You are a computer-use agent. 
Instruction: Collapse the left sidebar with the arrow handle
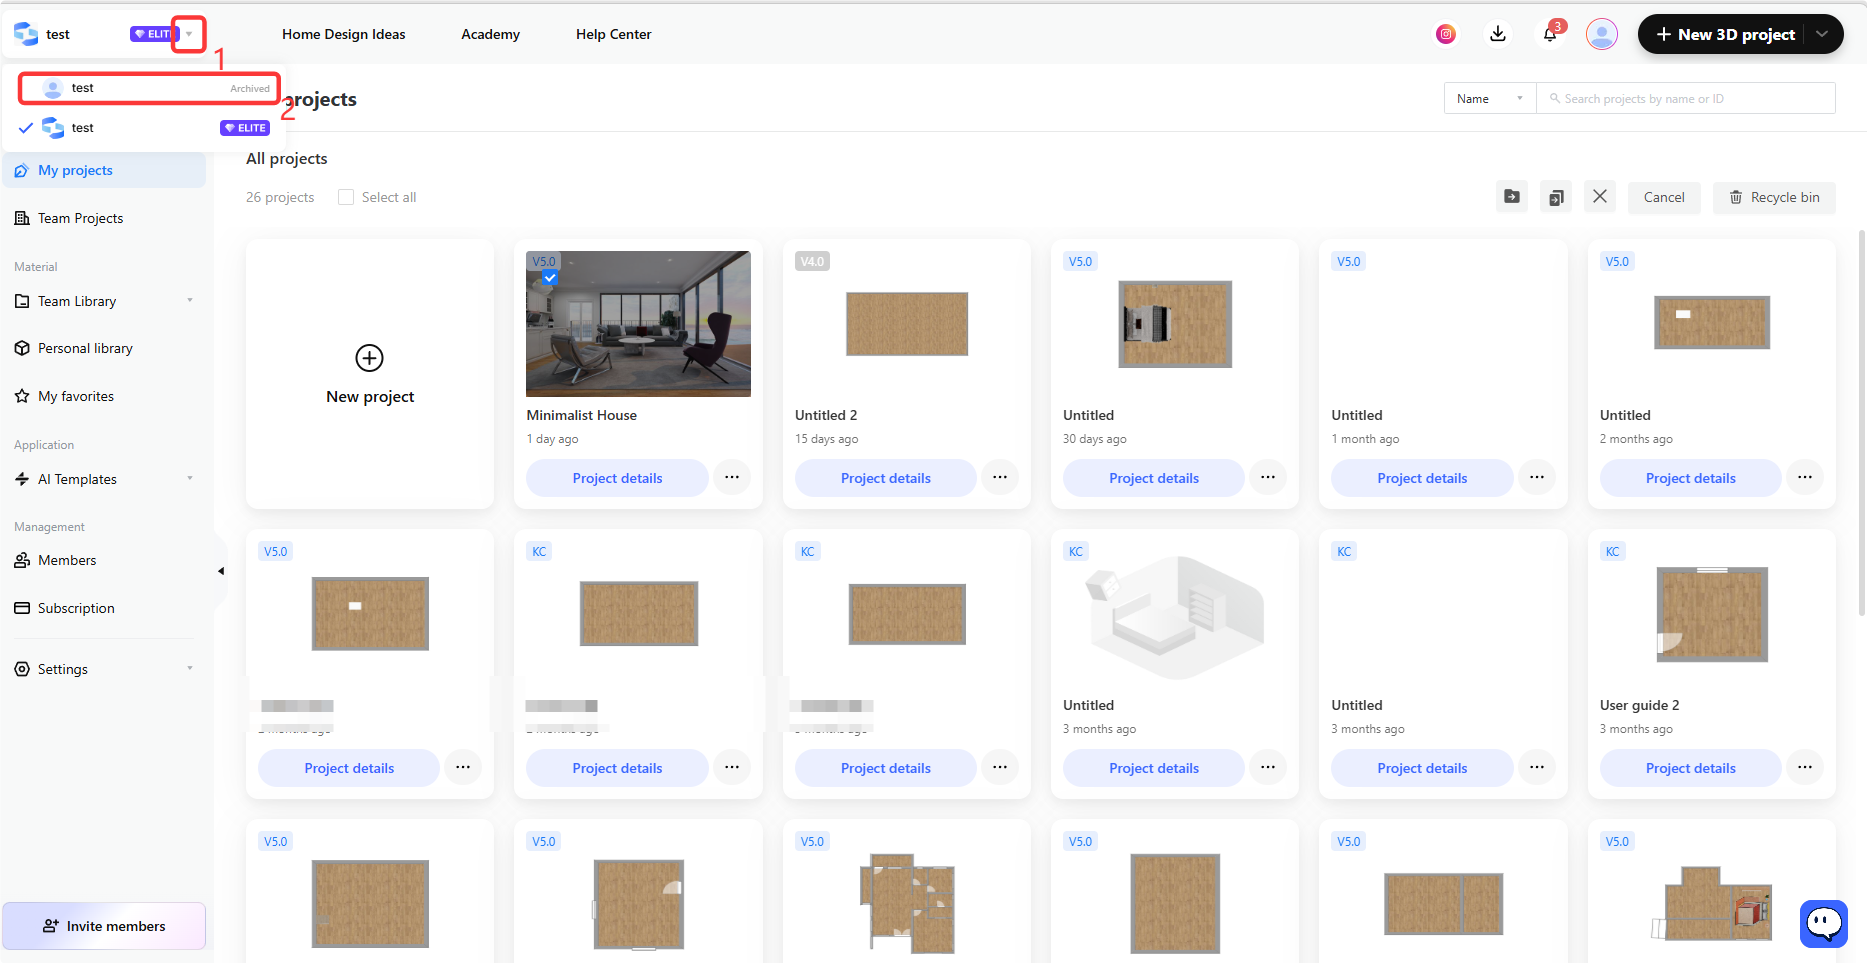pyautogui.click(x=221, y=571)
